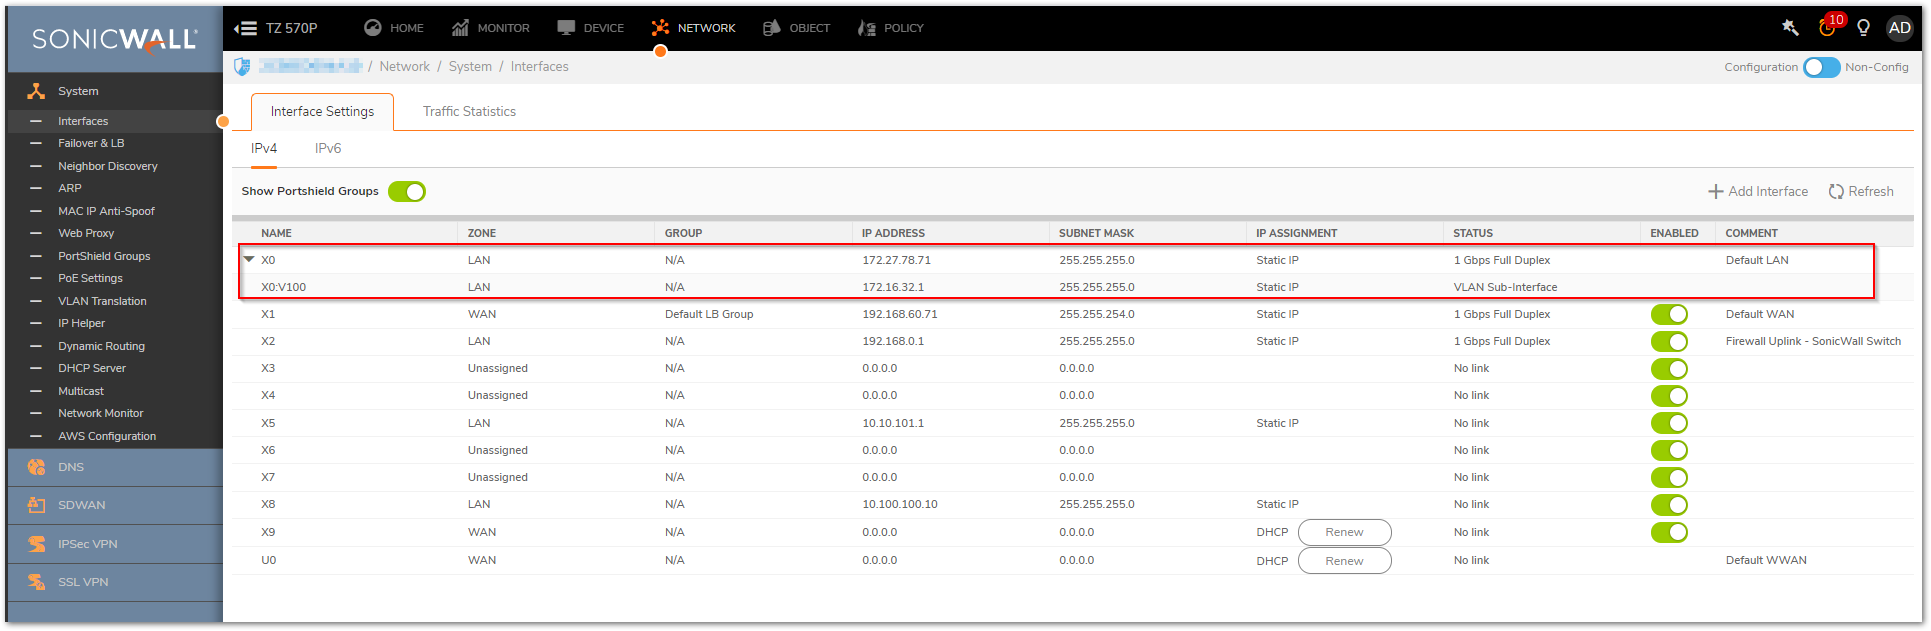Disable the X5 interface toggle
The height and width of the screenshot is (631, 1931).
[1669, 423]
